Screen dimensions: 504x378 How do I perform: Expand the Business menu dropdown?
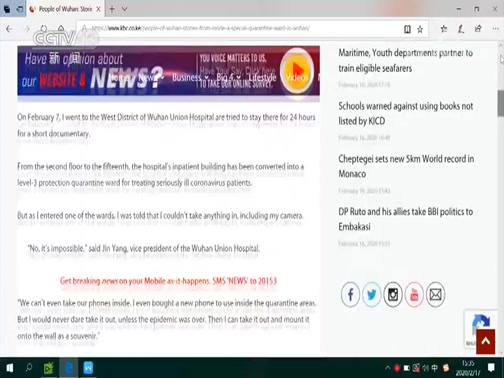pyautogui.click(x=190, y=77)
